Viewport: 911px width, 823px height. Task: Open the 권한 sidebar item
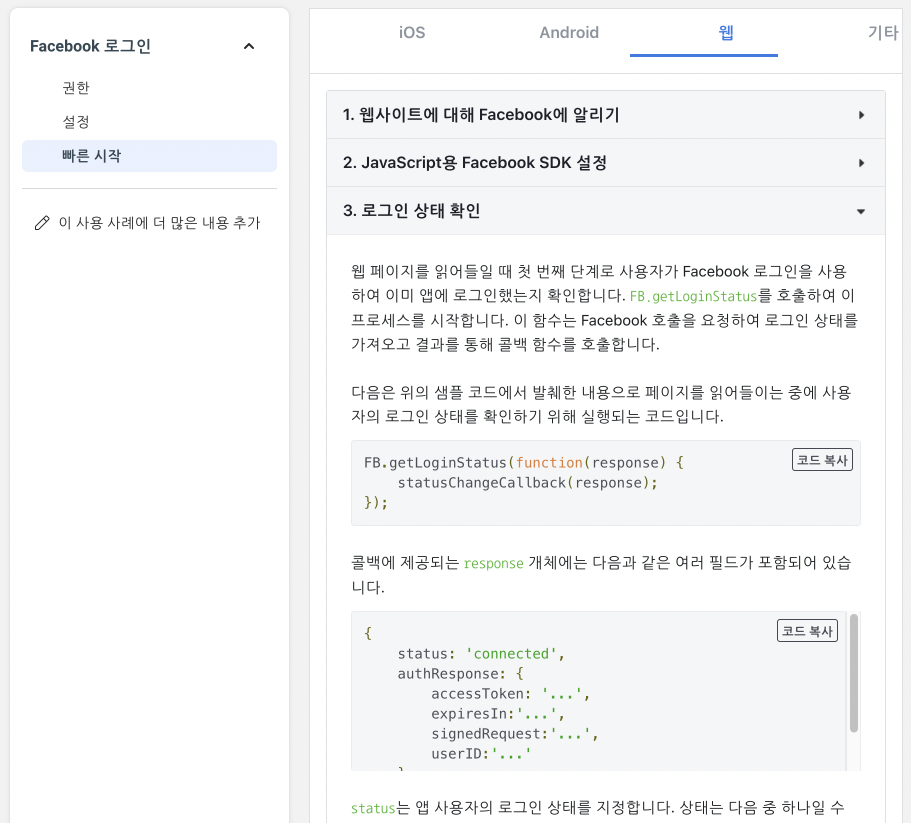click(x=76, y=88)
